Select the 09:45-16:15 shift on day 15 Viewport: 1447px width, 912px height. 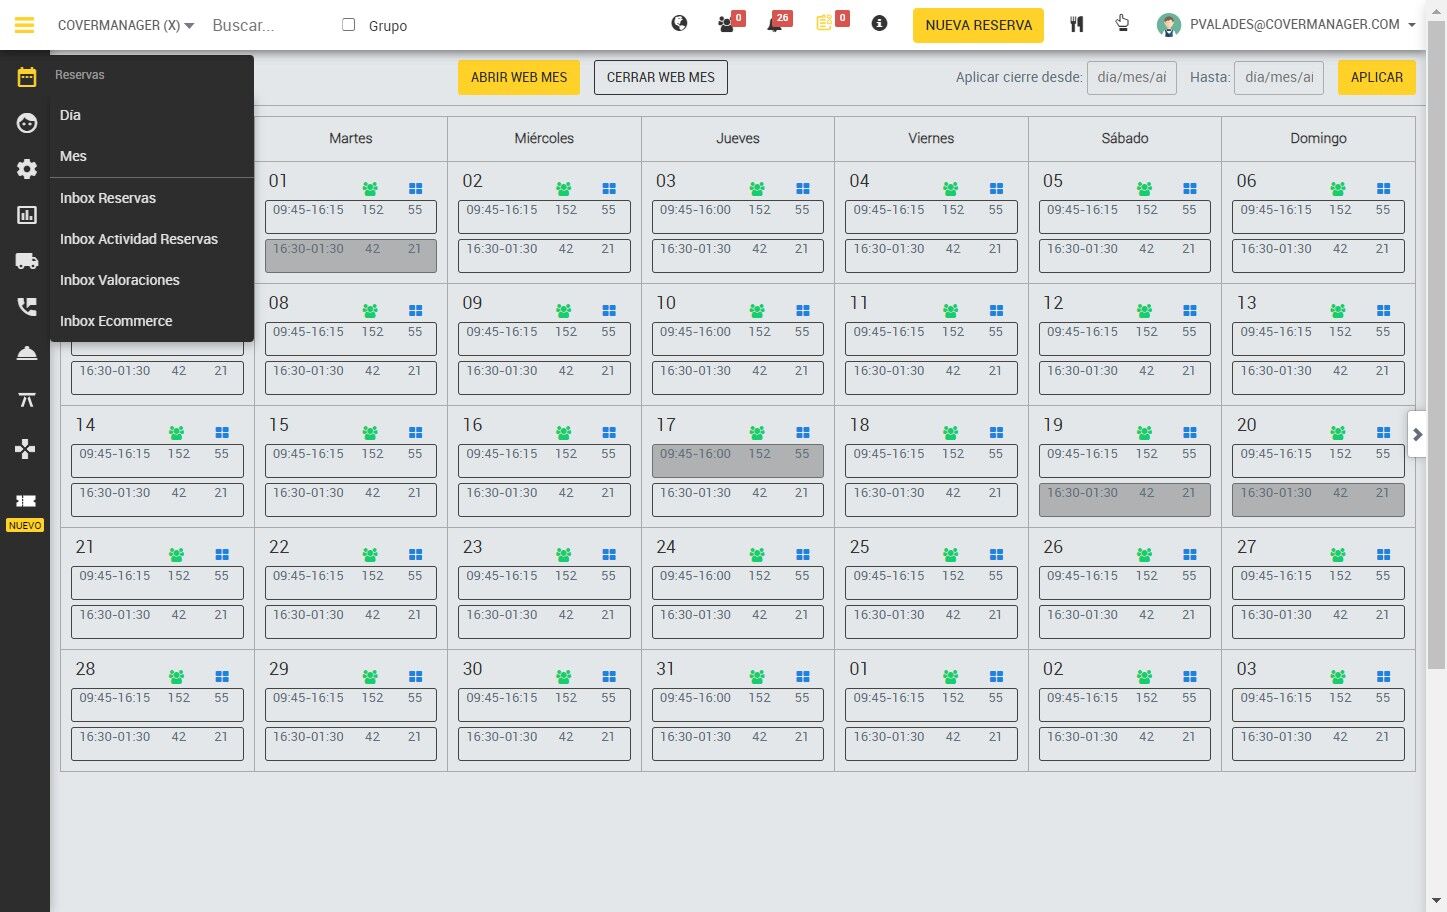click(x=351, y=461)
